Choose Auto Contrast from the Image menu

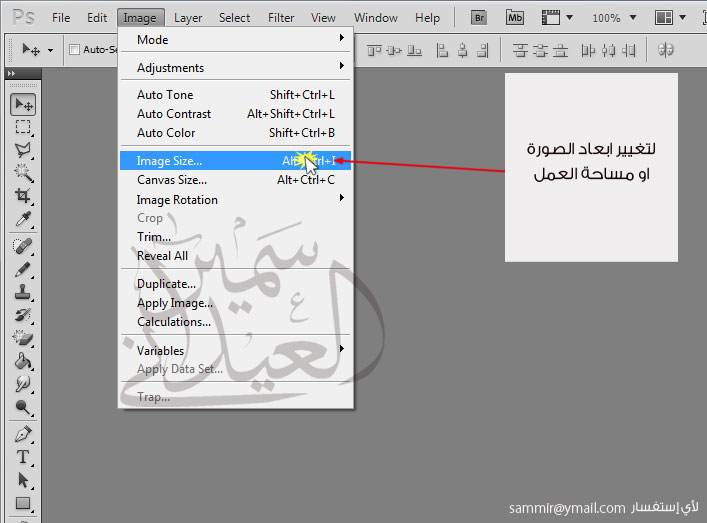[236, 114]
